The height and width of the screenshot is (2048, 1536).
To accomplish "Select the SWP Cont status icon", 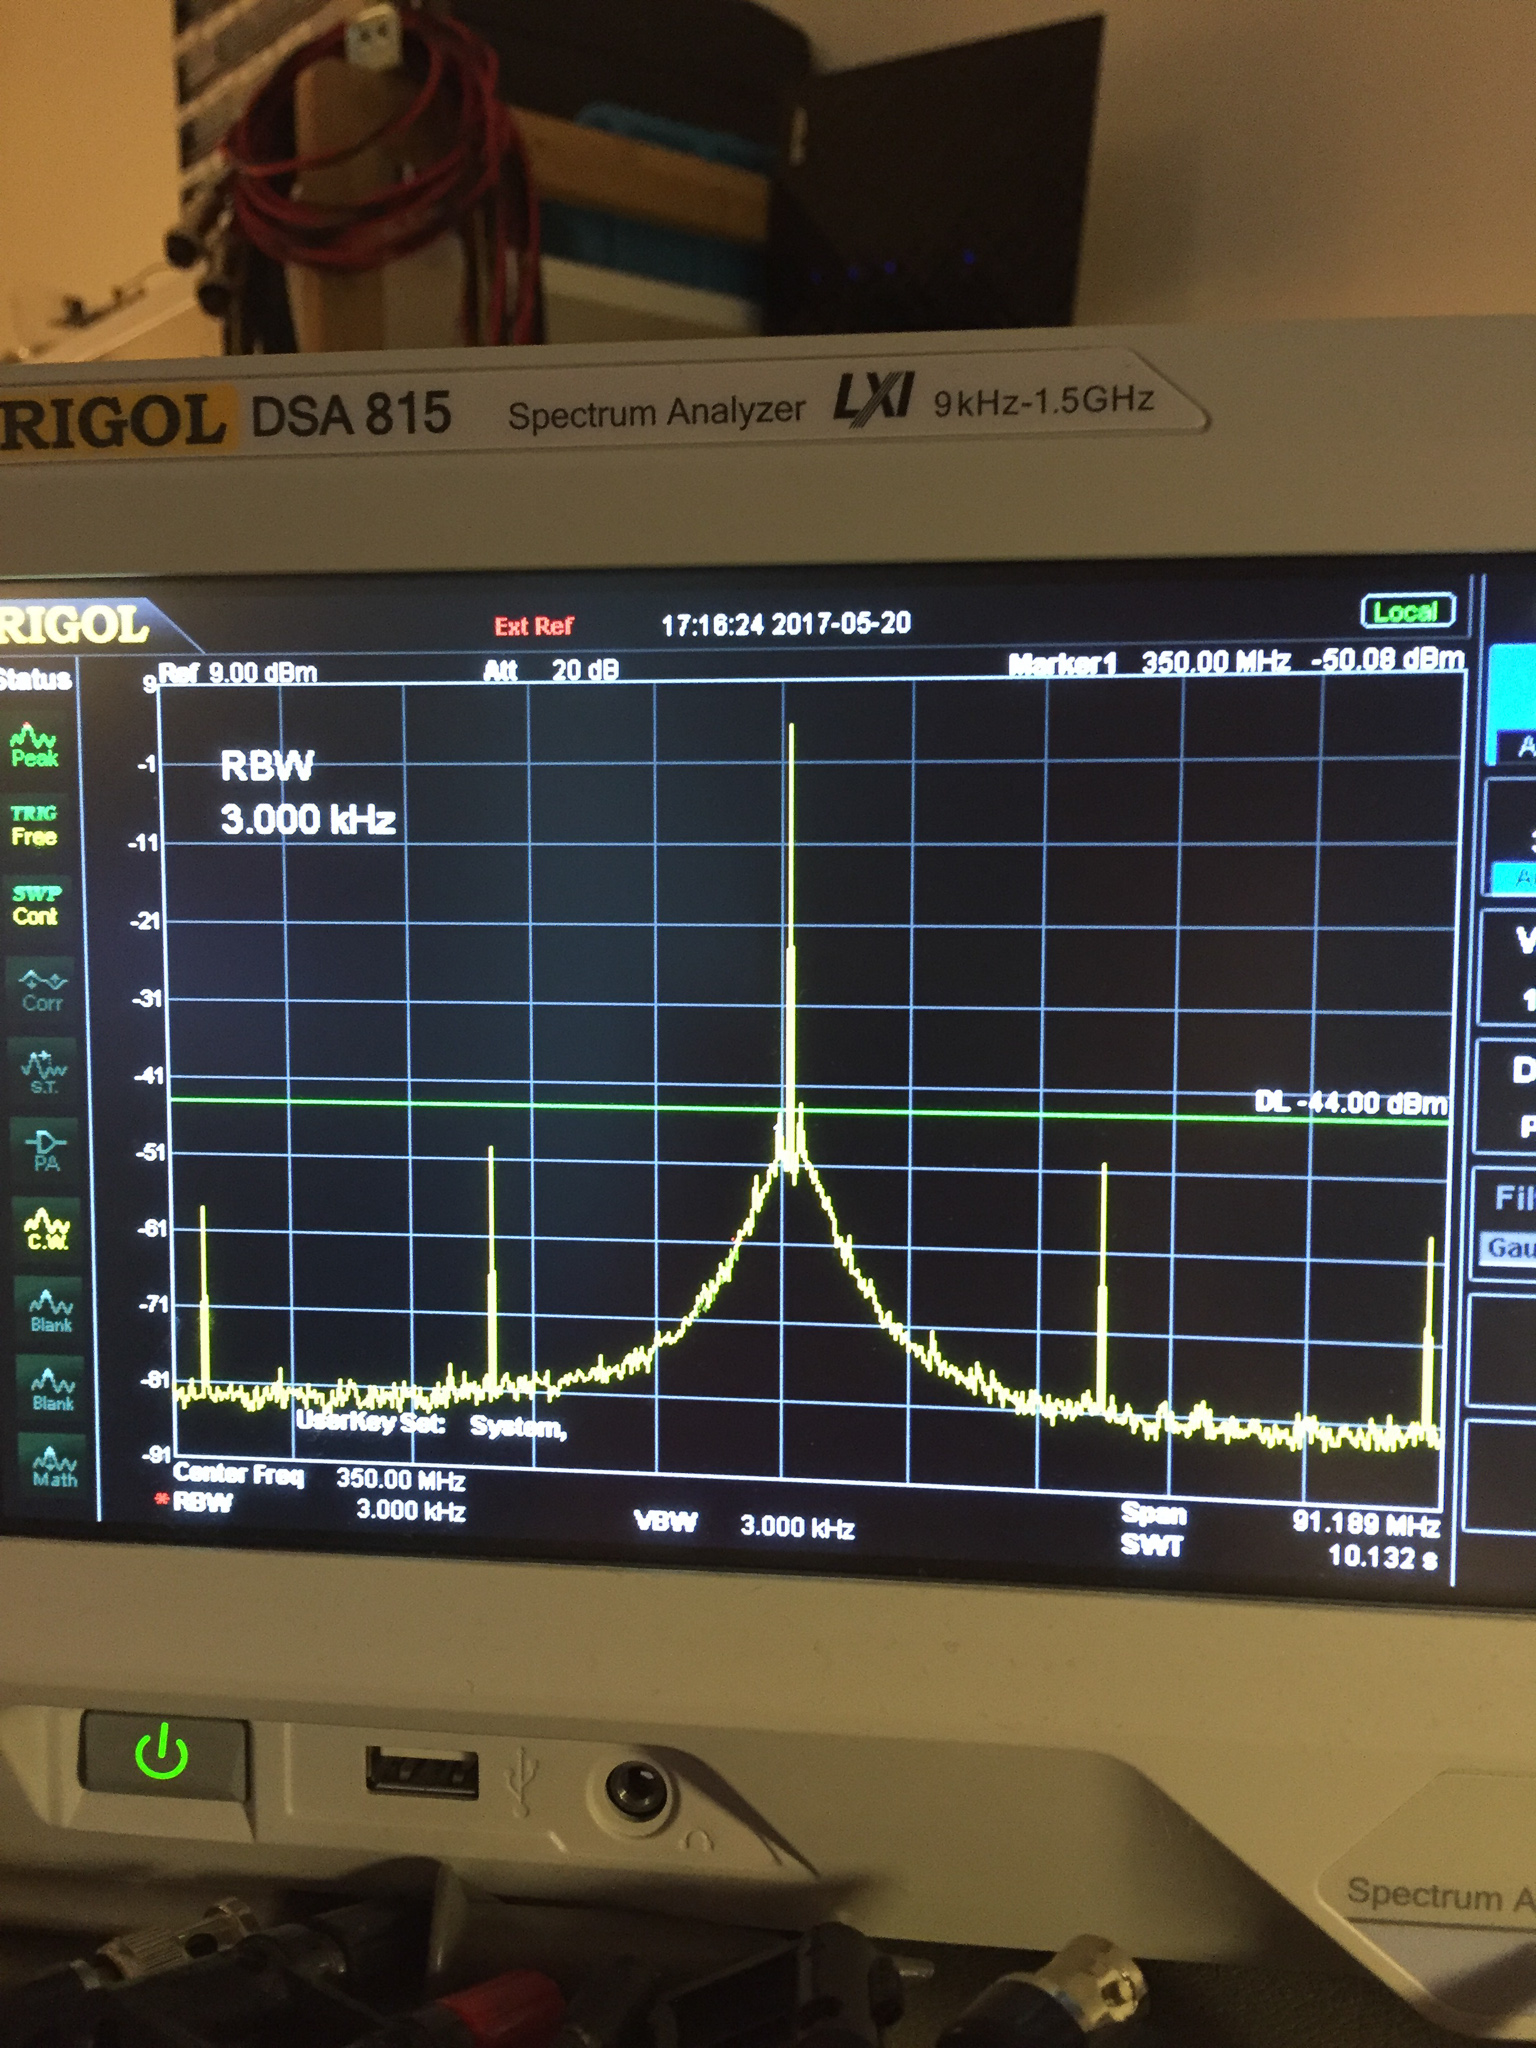I will 36,904.
